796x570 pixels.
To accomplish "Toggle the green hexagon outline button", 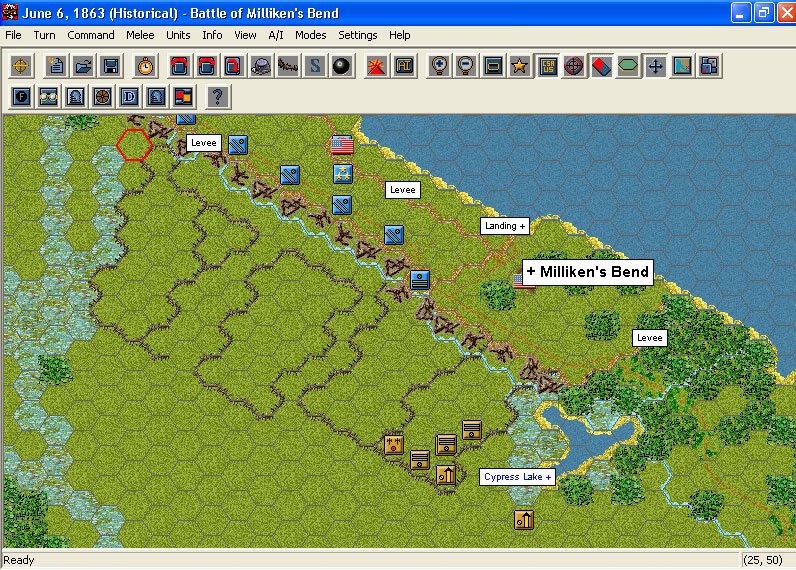I will (x=628, y=67).
